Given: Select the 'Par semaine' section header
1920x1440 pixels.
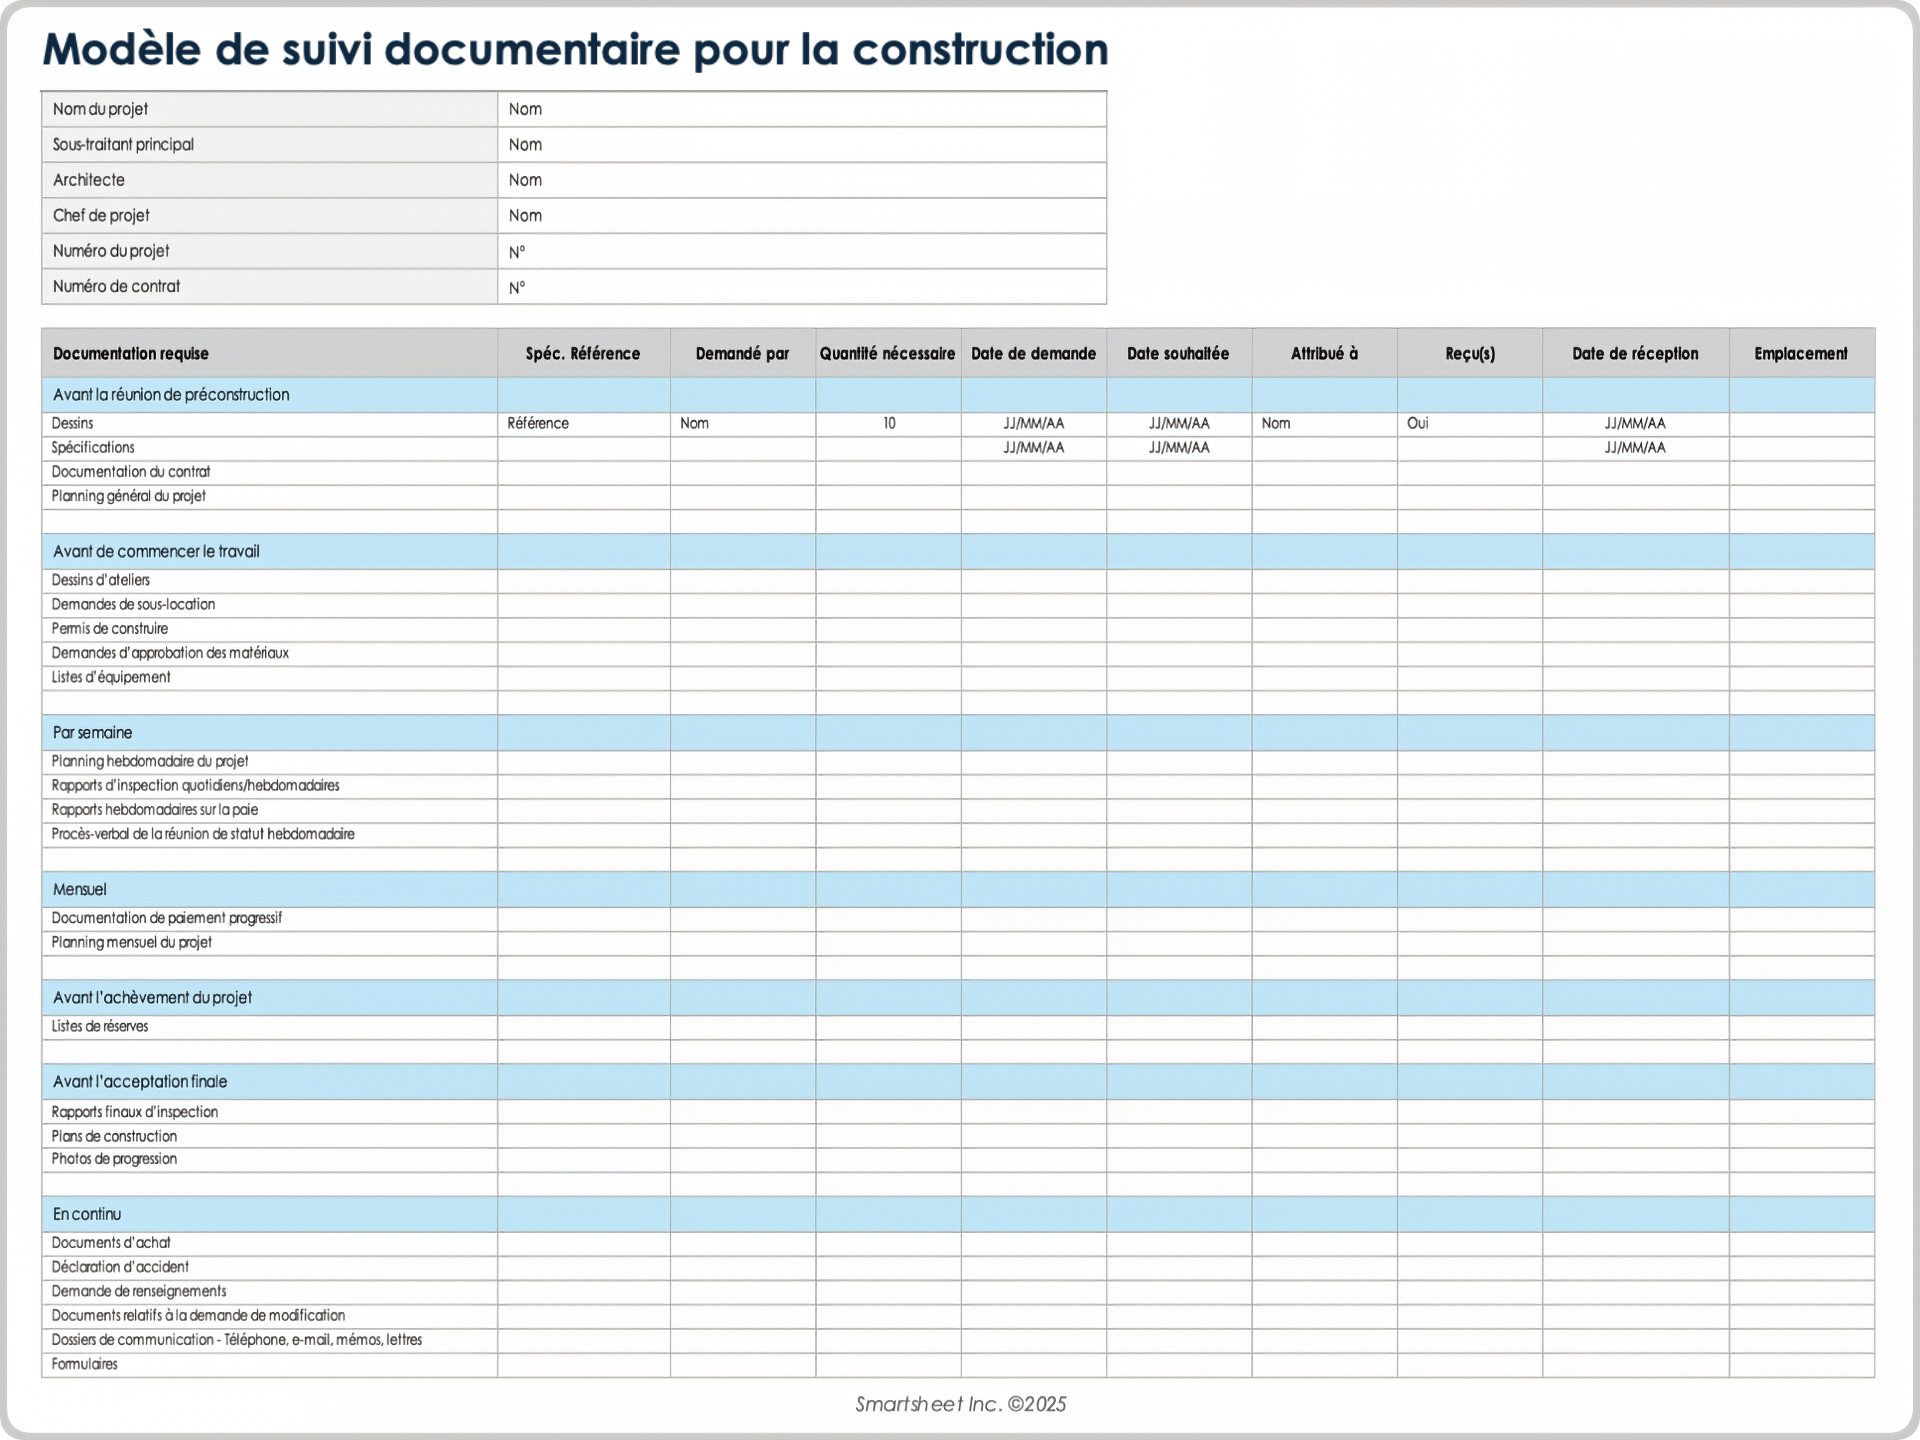Looking at the screenshot, I should click(x=958, y=733).
